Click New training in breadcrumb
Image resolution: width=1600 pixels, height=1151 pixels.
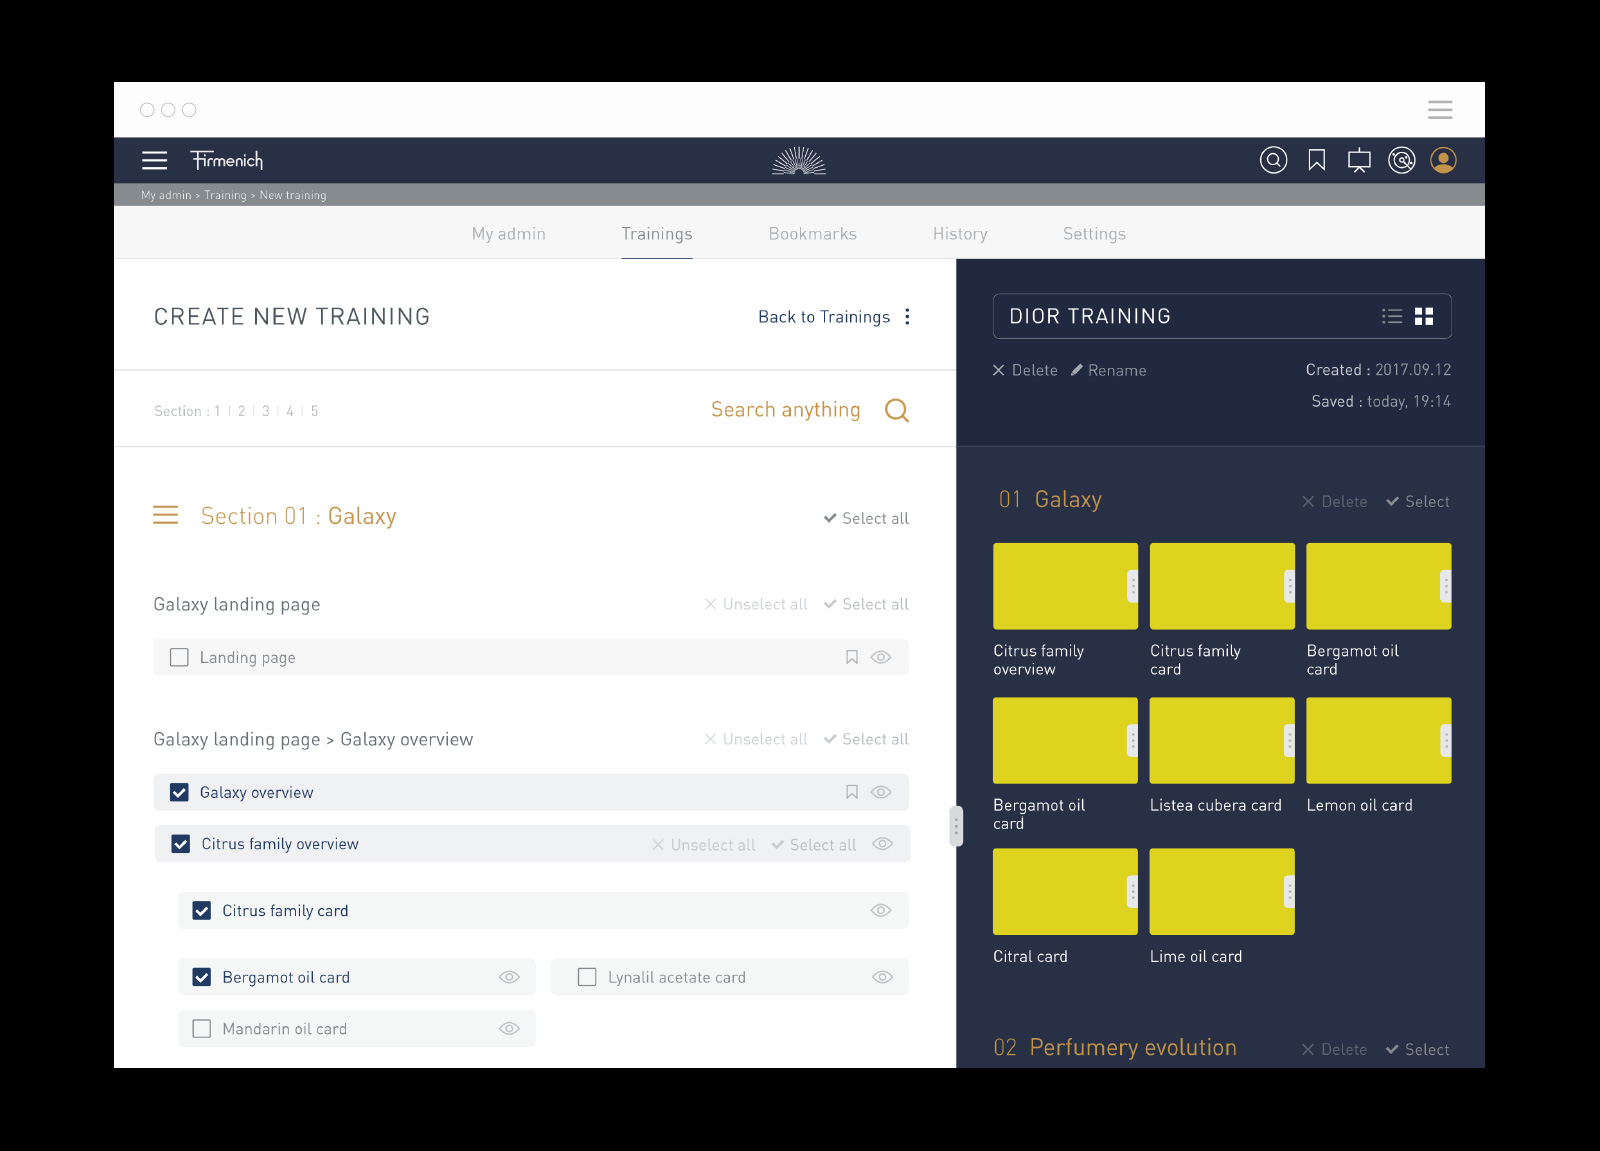click(x=293, y=195)
